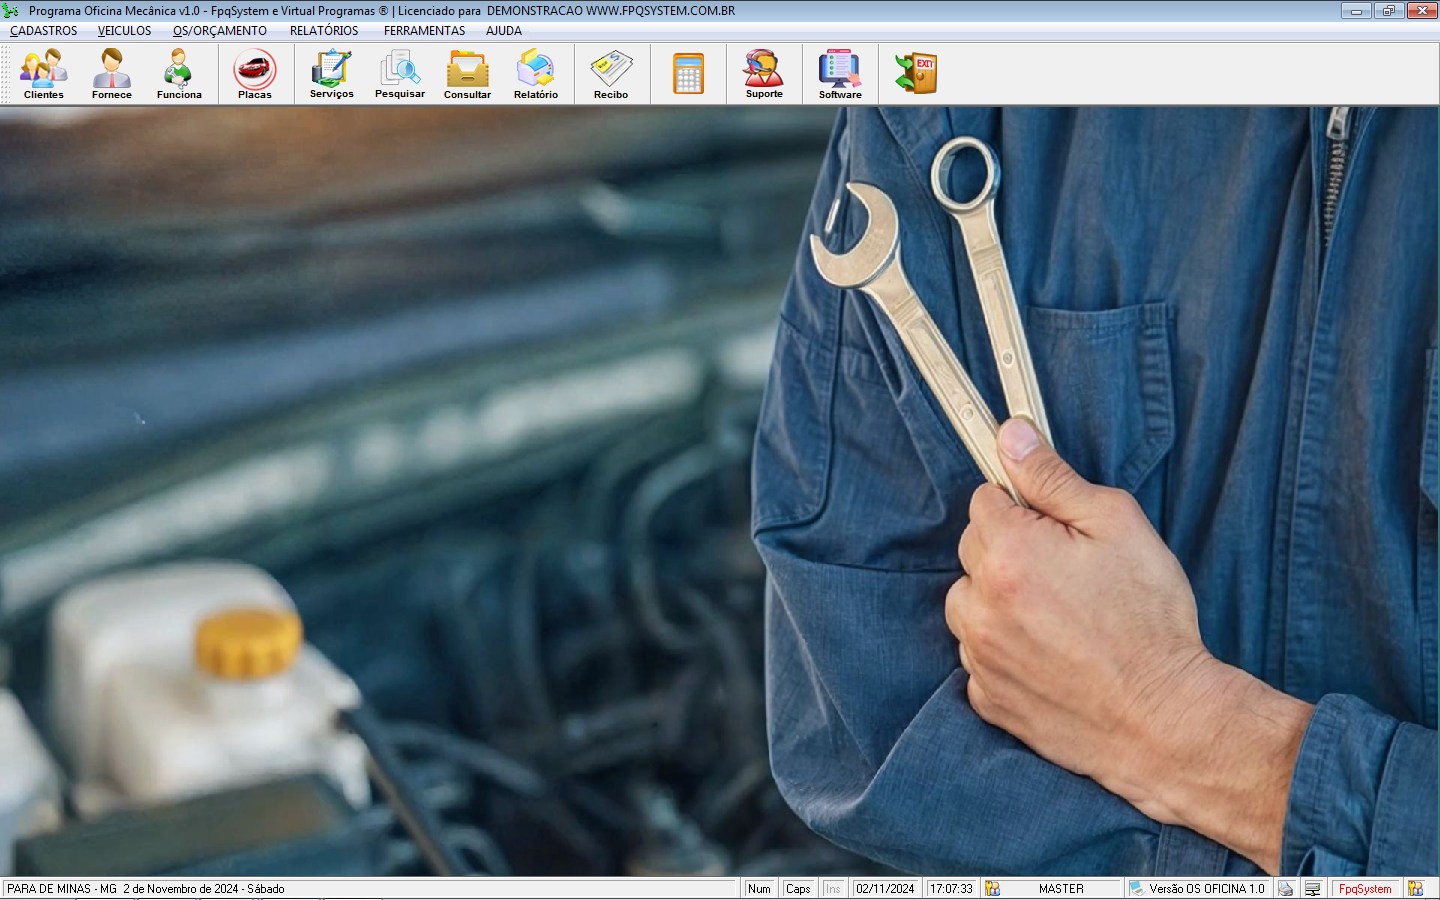Viewport: 1440px width, 900px height.
Task: Open the CADASTROS menu
Action: pos(44,31)
